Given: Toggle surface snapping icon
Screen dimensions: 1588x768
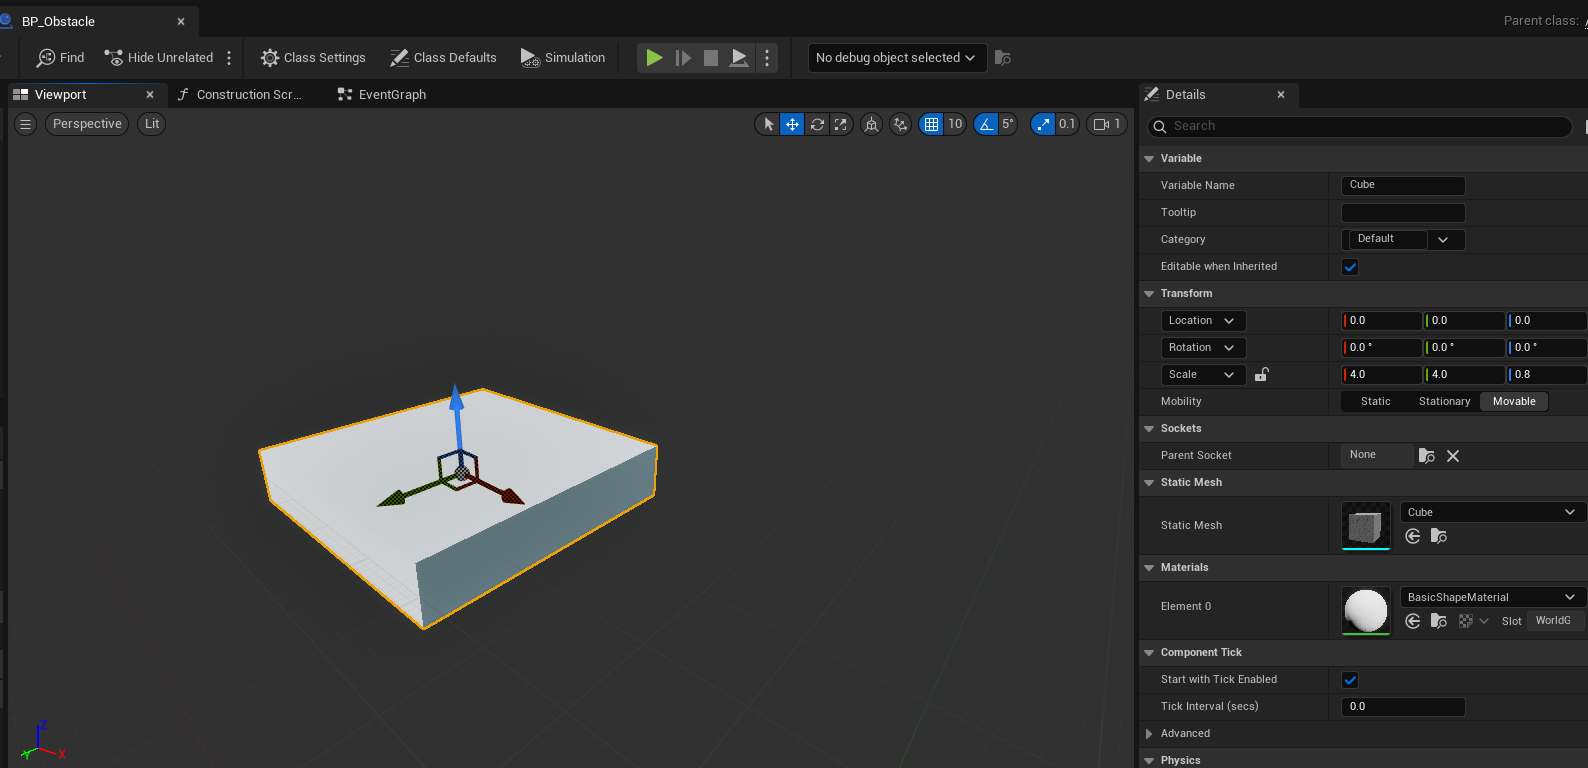Looking at the screenshot, I should click(901, 124).
